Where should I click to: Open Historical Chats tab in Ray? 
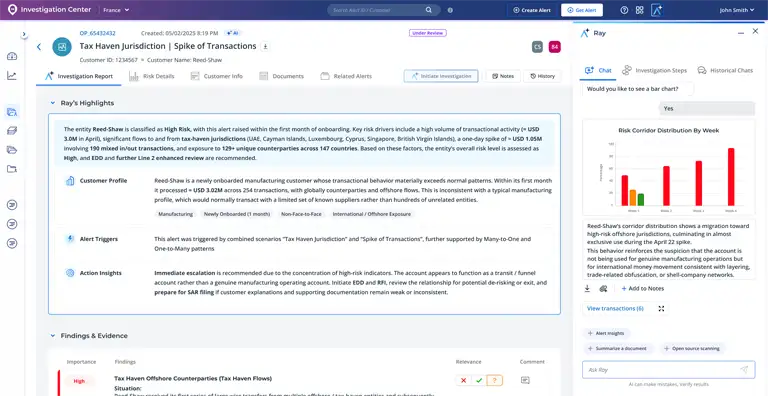725,71
